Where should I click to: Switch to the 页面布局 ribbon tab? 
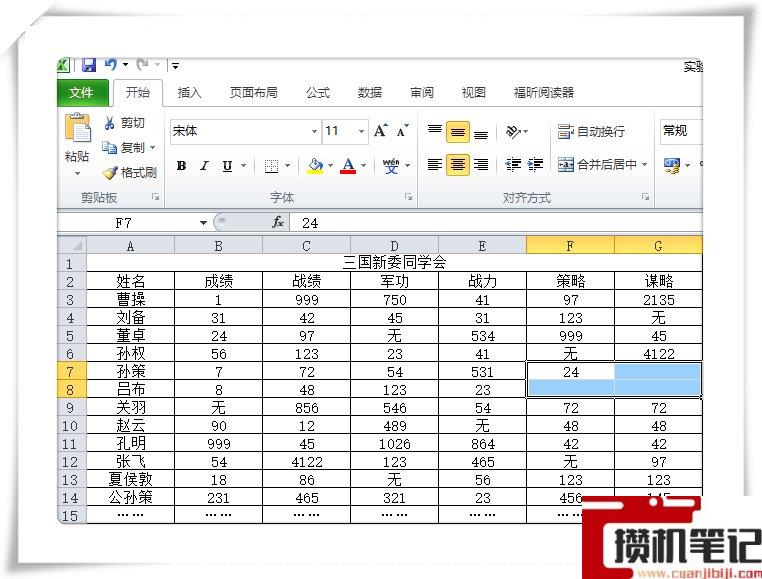click(253, 92)
